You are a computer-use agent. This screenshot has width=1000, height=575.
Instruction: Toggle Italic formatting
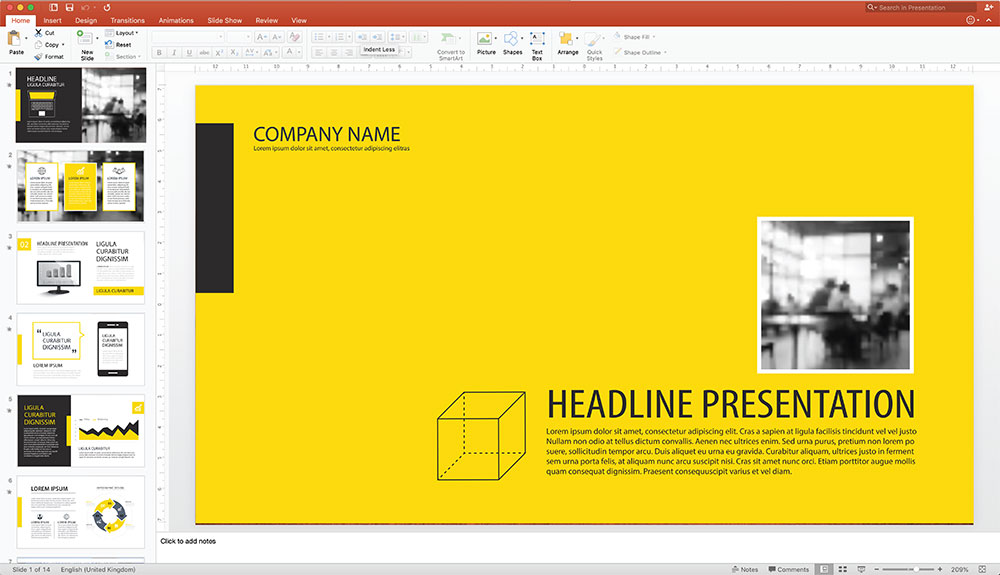(173, 52)
